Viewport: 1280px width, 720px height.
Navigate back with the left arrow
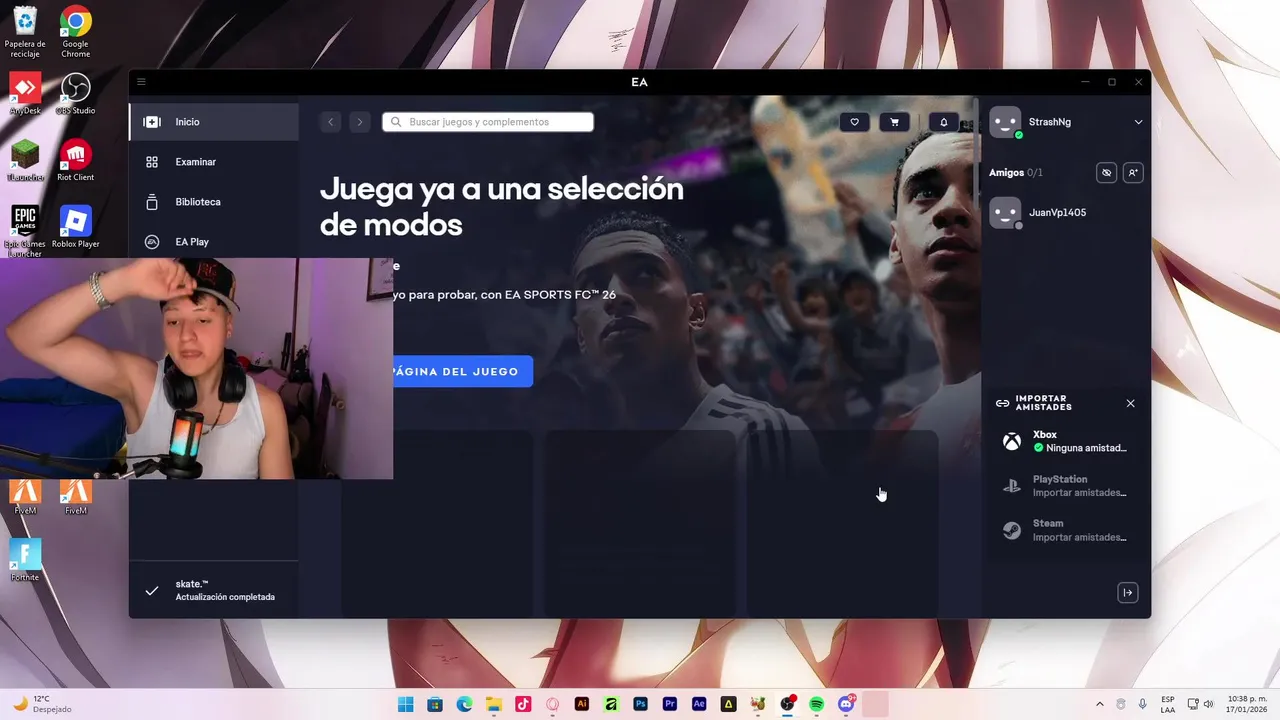coord(331,122)
